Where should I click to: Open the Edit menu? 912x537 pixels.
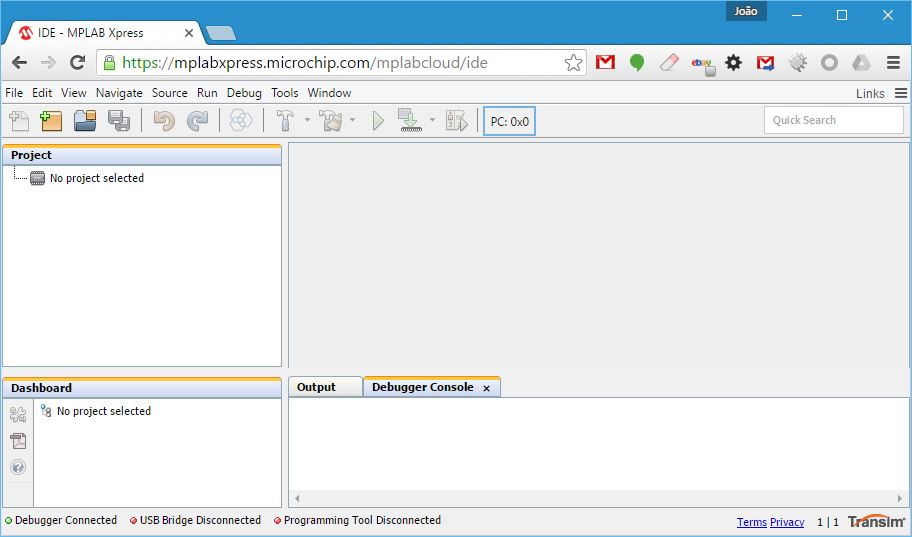42,93
